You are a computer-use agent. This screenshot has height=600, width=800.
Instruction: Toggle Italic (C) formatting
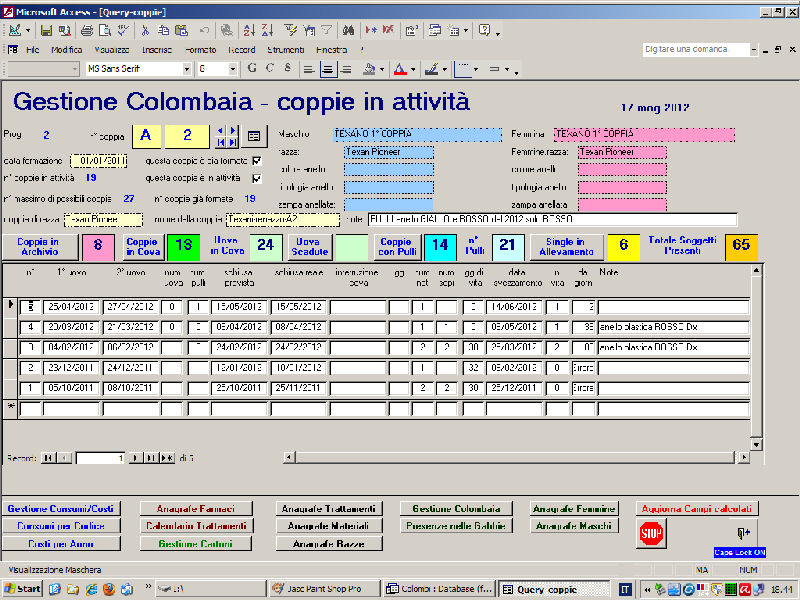click(x=270, y=68)
